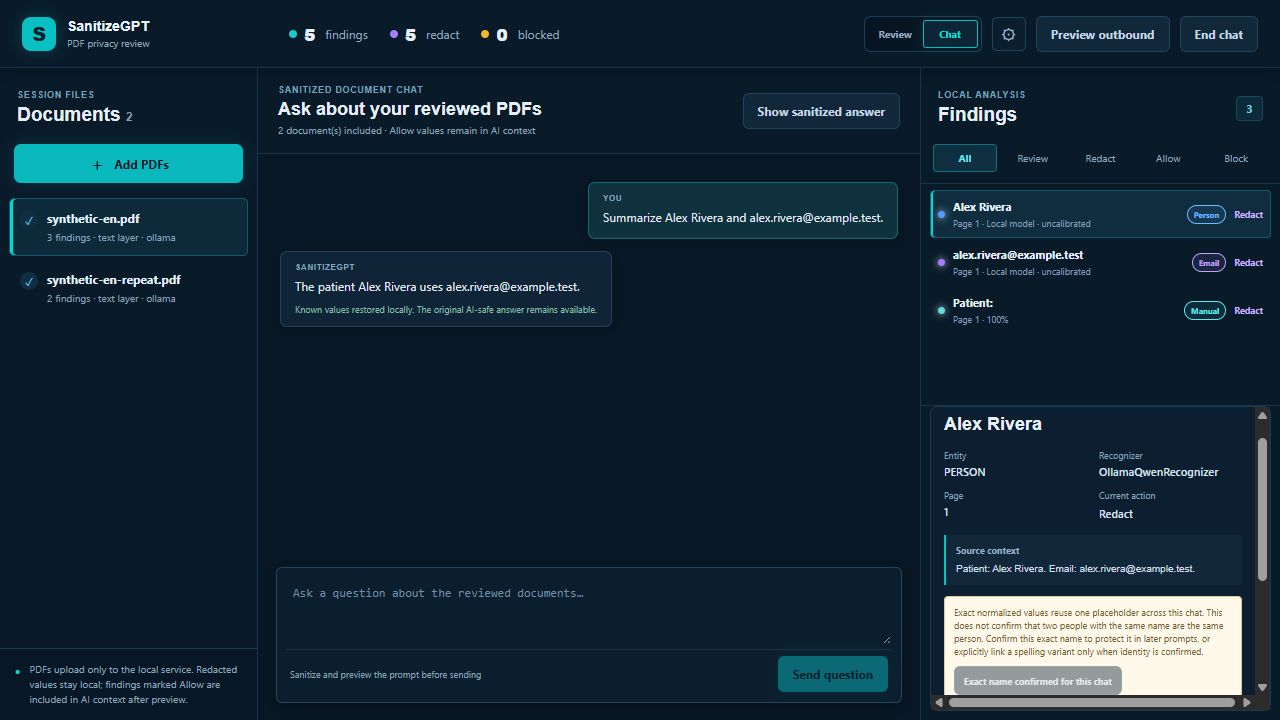This screenshot has width=1280, height=720.
Task: Click the SanitizeGPT "S" logo icon
Action: [39, 34]
